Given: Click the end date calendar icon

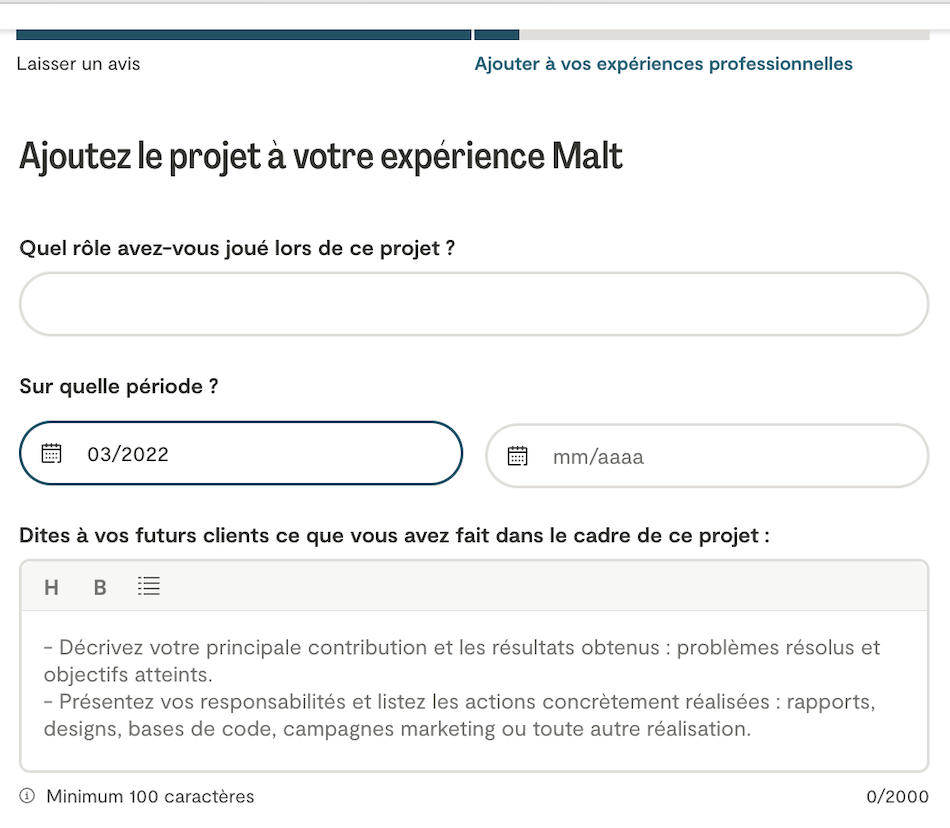Looking at the screenshot, I should click(517, 457).
